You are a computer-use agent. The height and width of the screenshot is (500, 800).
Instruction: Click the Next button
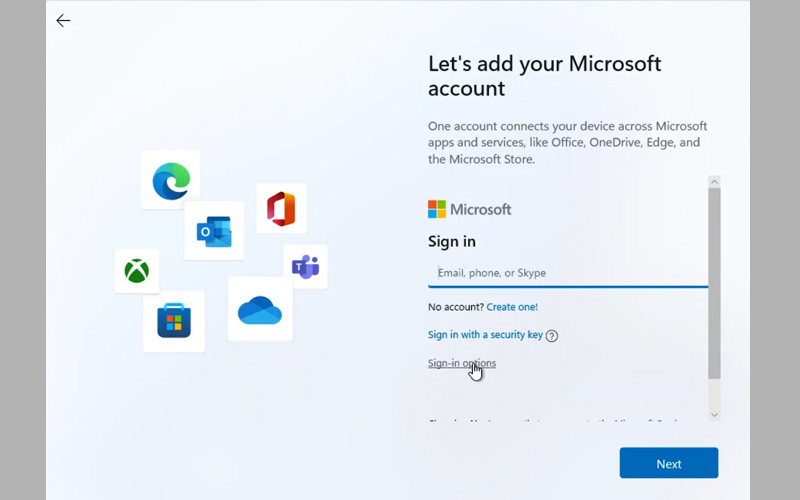[669, 463]
